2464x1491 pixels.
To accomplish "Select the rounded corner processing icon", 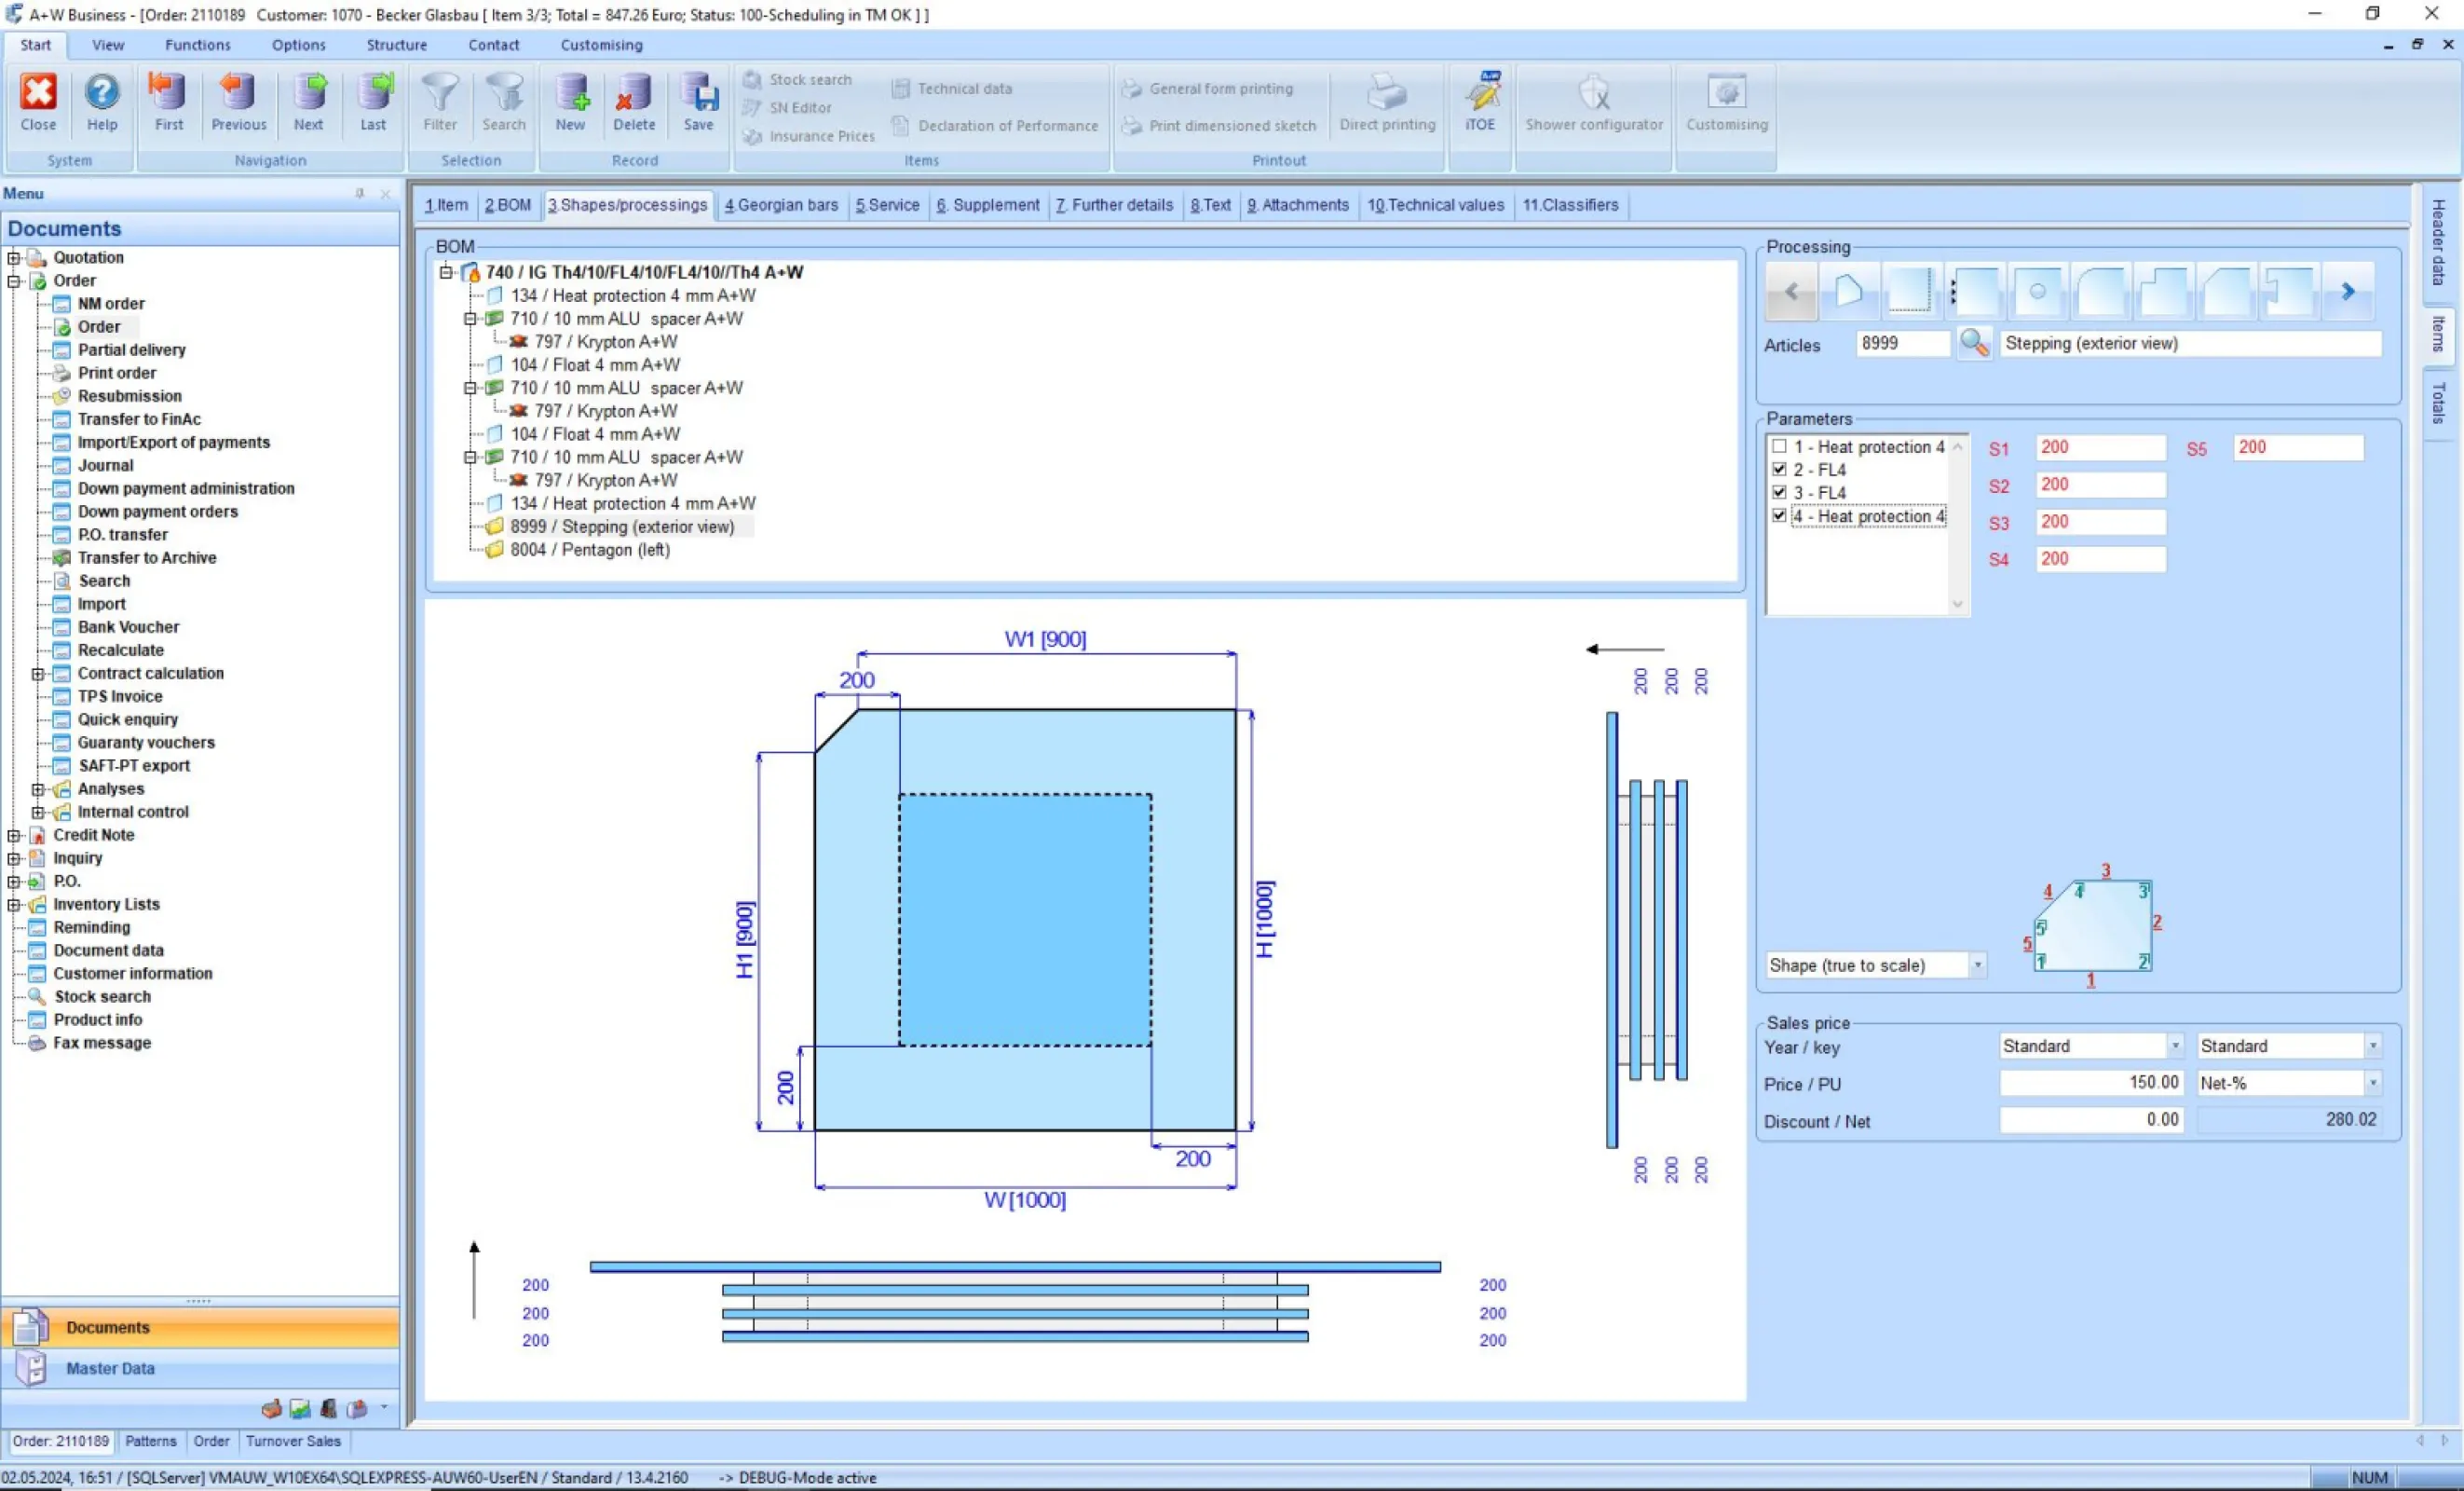I will [x=2101, y=292].
